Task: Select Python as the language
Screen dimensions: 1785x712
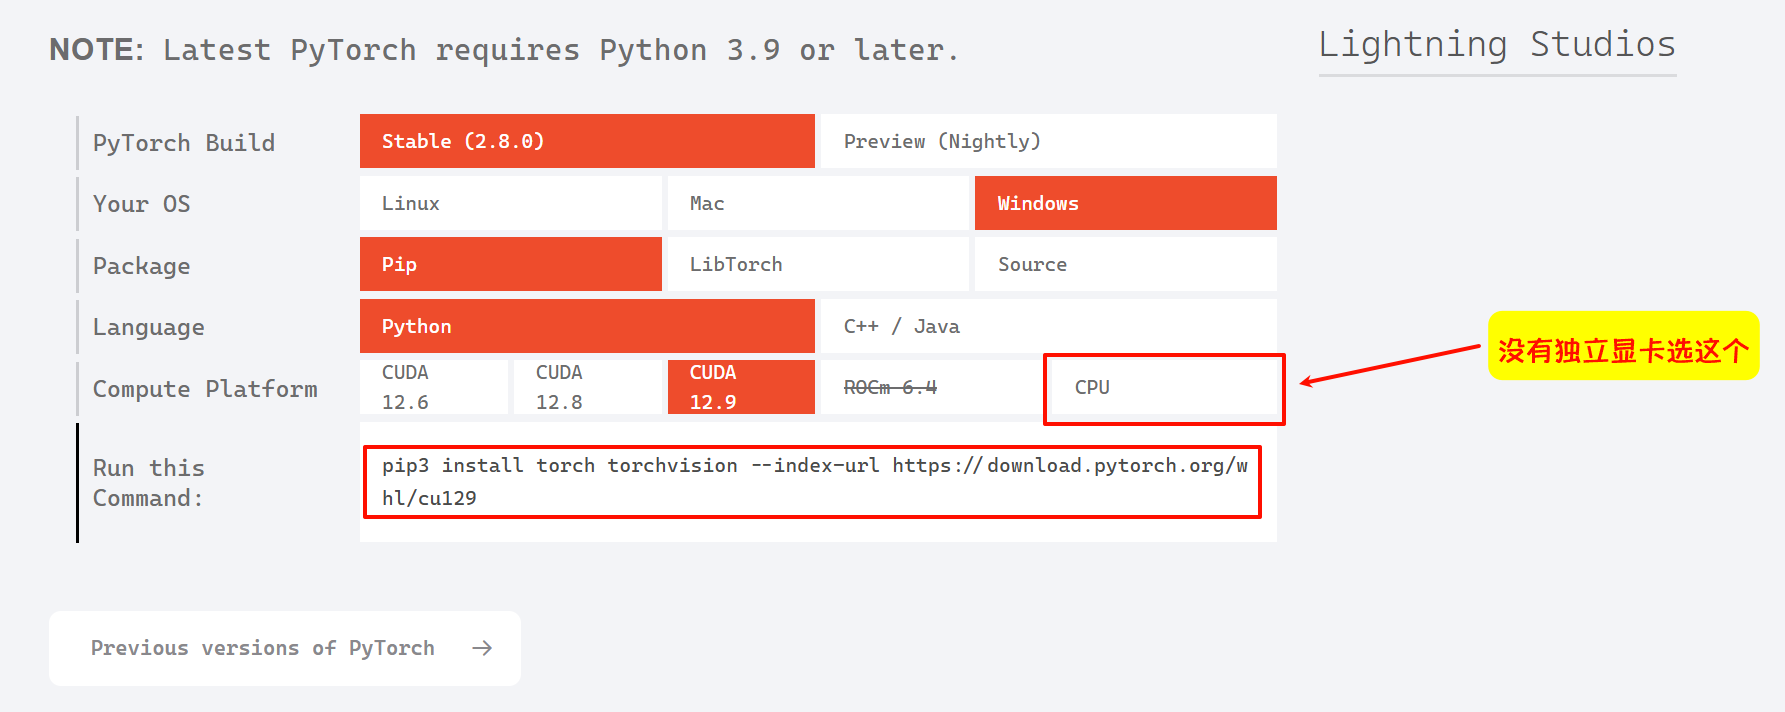Action: pyautogui.click(x=587, y=326)
